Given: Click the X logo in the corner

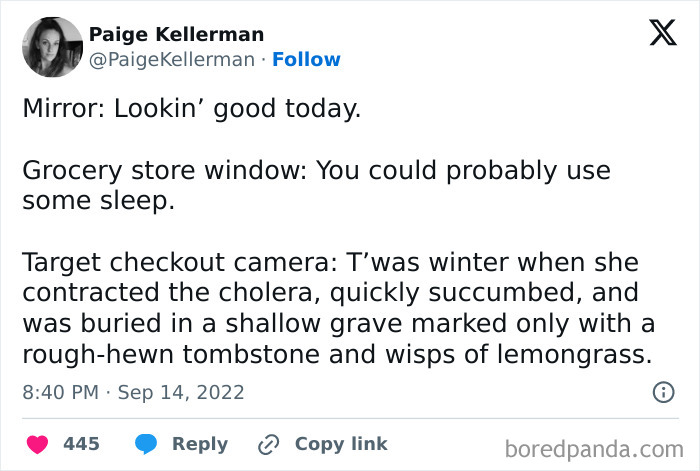Looking at the screenshot, I should [x=663, y=33].
